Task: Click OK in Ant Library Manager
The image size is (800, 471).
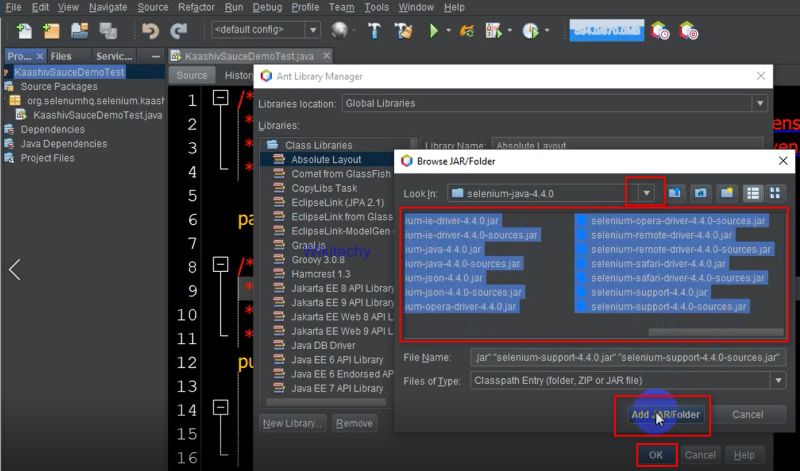Action: pos(656,455)
